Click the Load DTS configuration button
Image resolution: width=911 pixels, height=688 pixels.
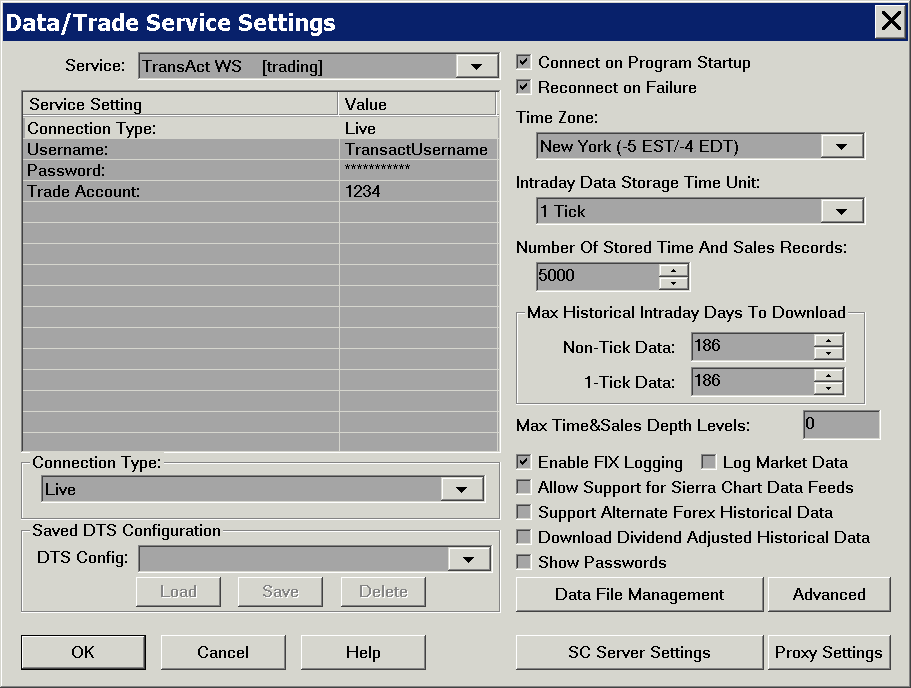[178, 592]
